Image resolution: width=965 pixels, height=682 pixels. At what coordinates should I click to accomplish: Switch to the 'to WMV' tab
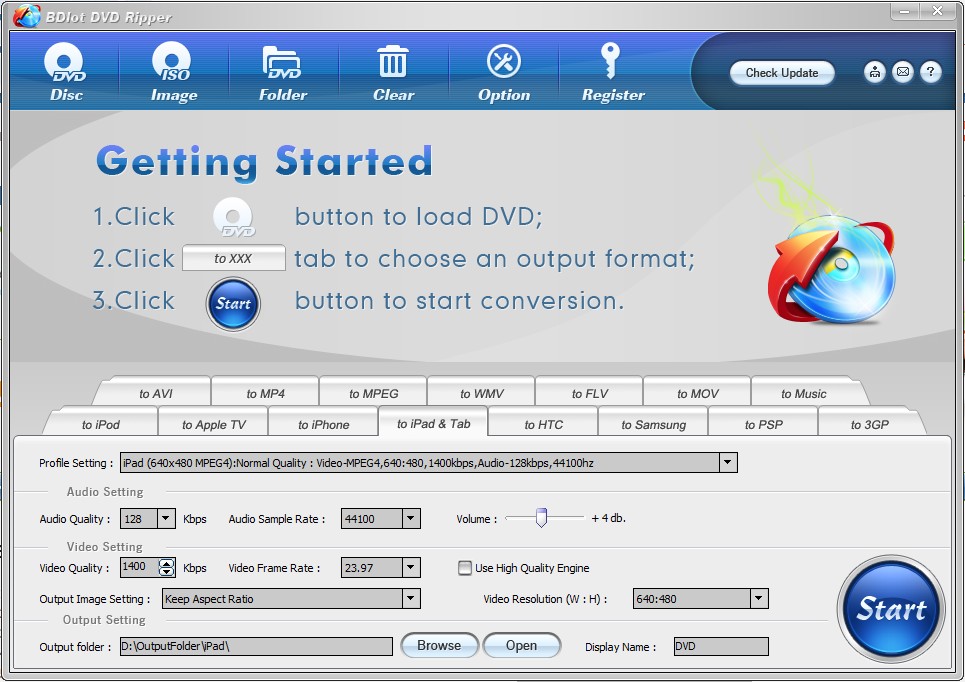[x=481, y=393]
